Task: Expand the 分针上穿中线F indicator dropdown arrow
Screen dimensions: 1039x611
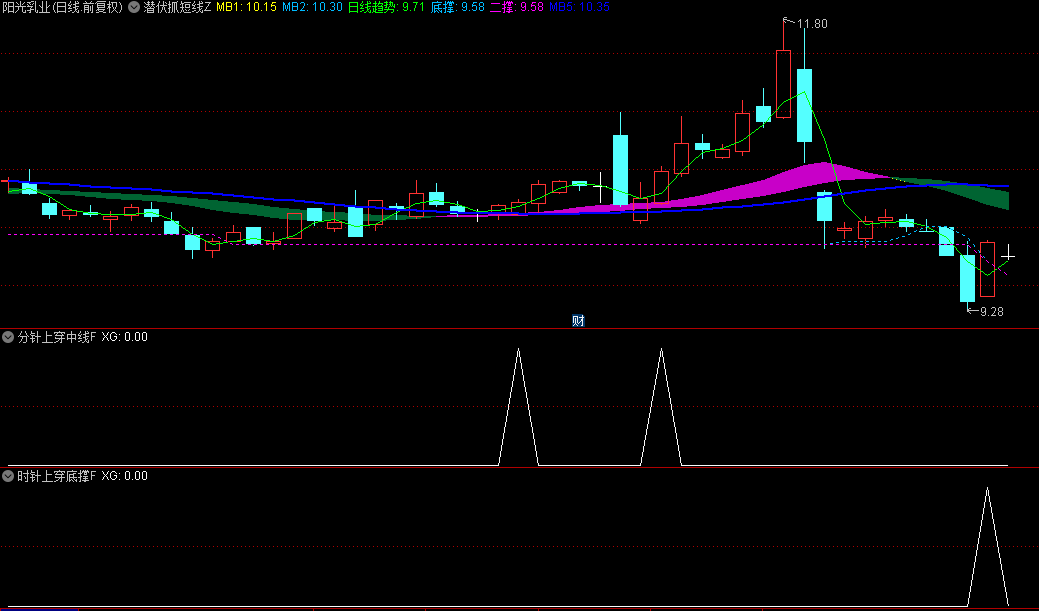Action: click(x=8, y=337)
